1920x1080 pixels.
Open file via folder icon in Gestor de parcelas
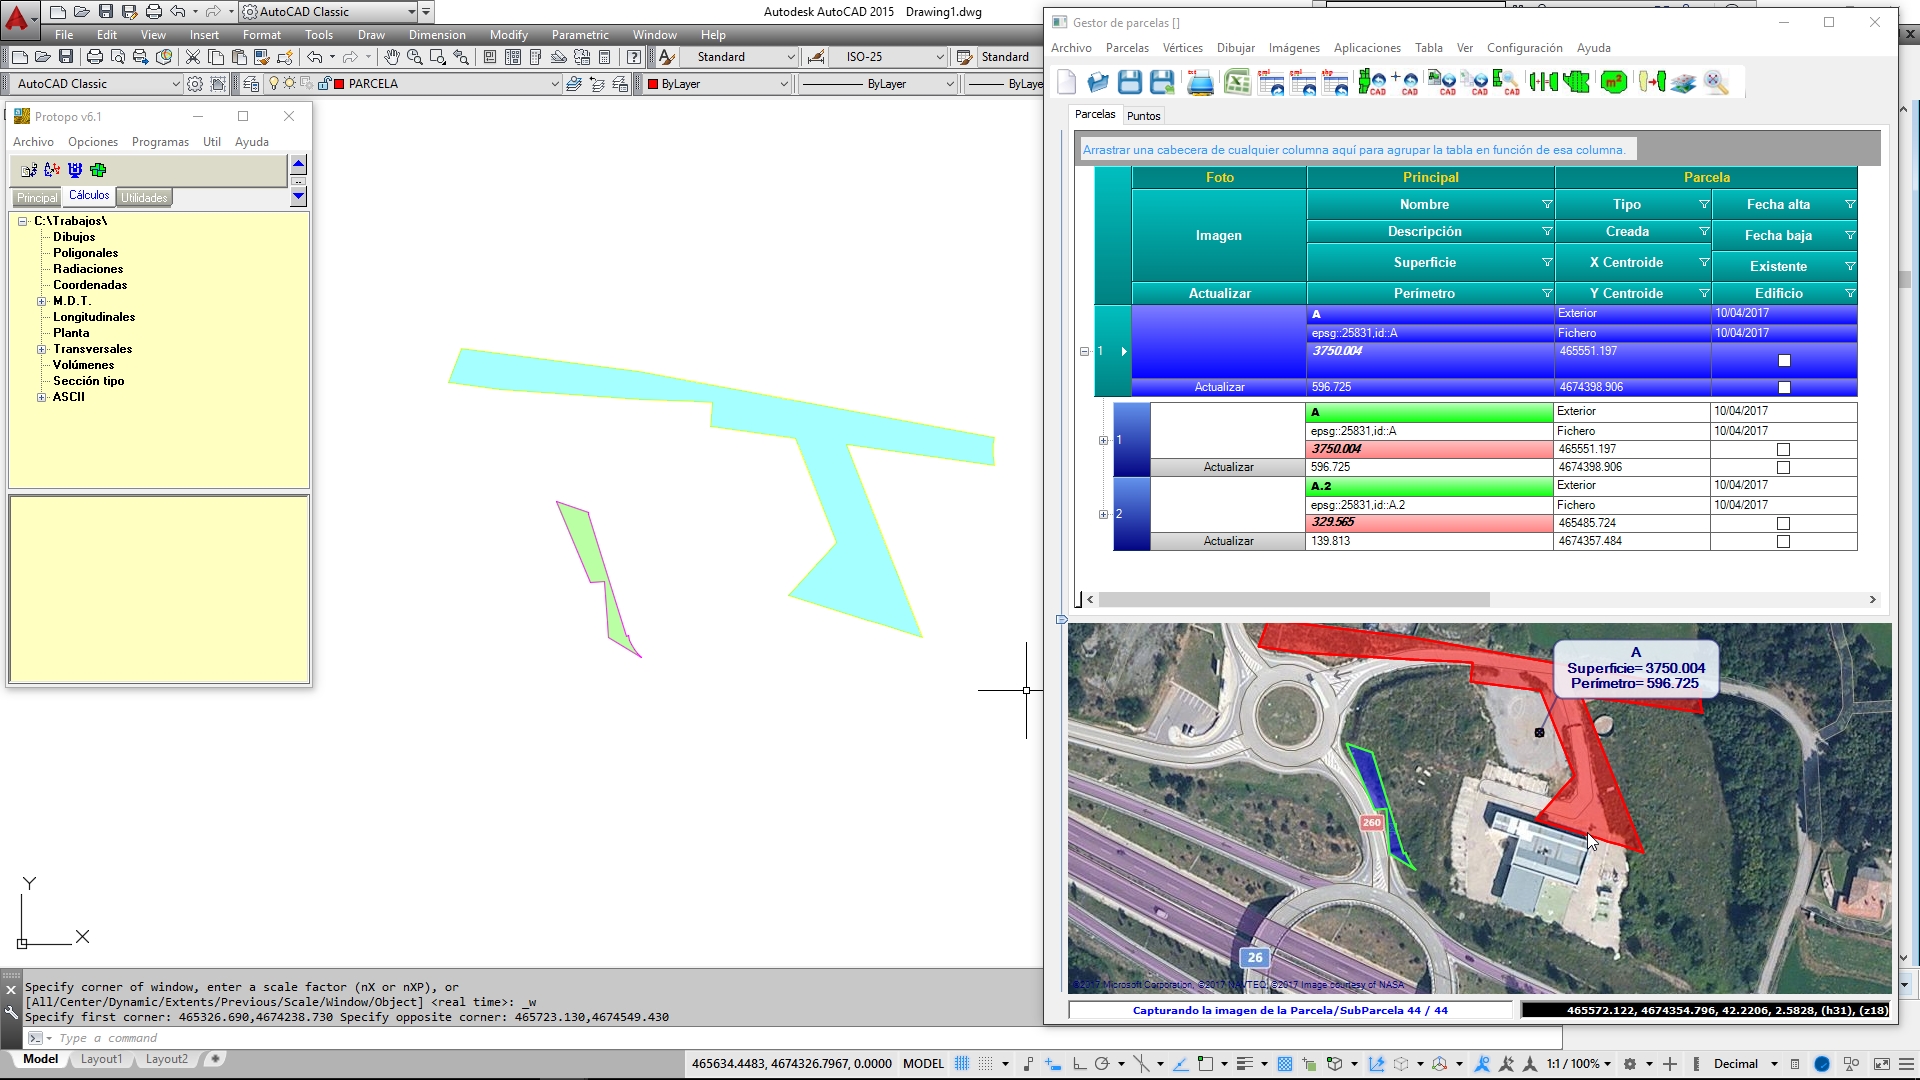[x=1098, y=83]
